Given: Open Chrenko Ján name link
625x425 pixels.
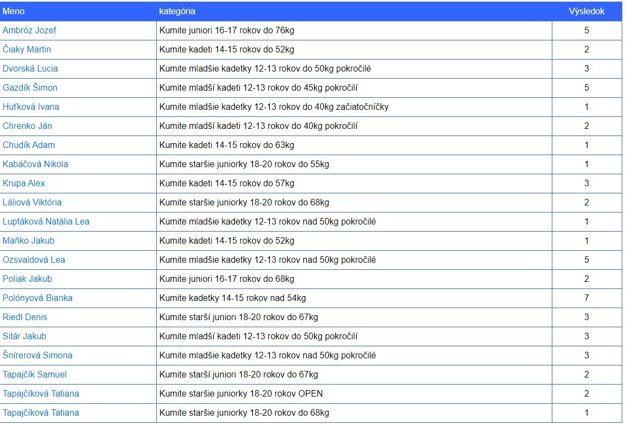Looking at the screenshot, I should point(27,126).
